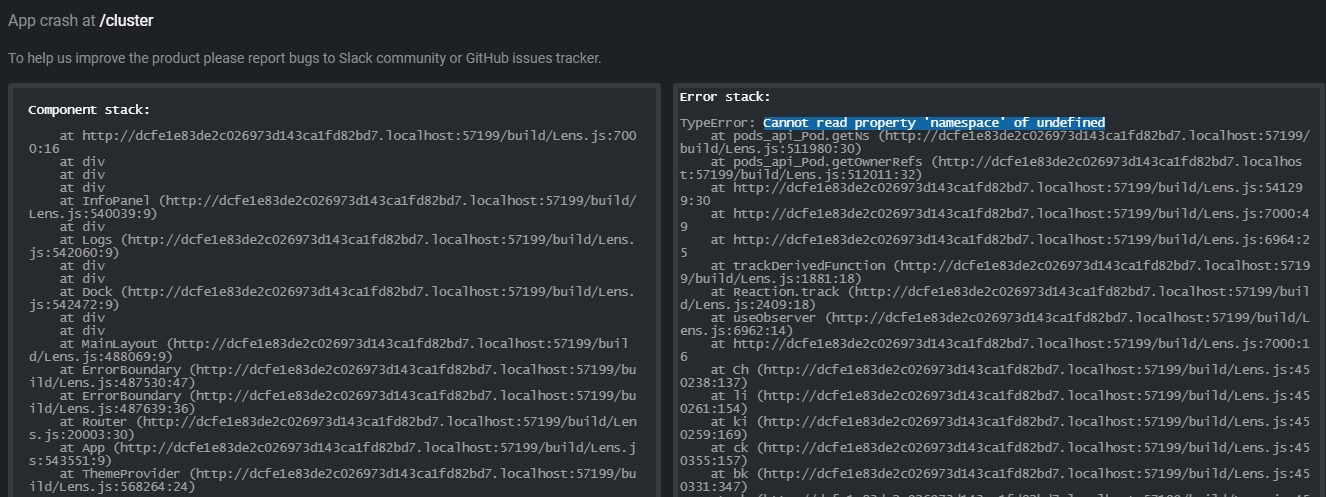Click the 'at ck' error line

click(995, 454)
